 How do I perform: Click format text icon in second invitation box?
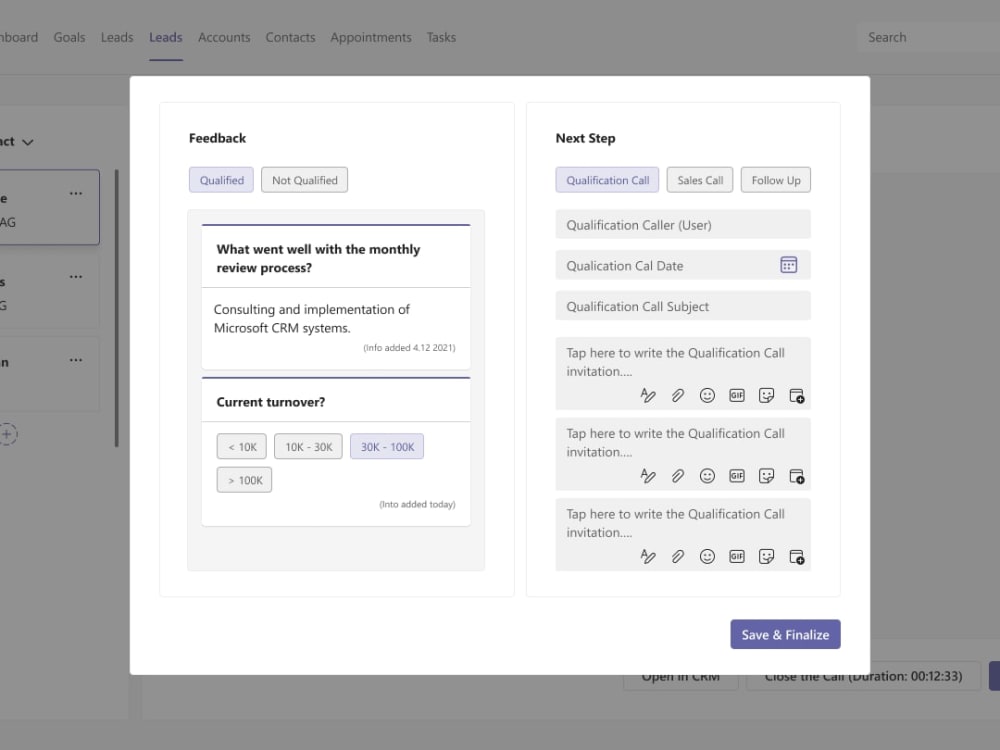tap(647, 476)
